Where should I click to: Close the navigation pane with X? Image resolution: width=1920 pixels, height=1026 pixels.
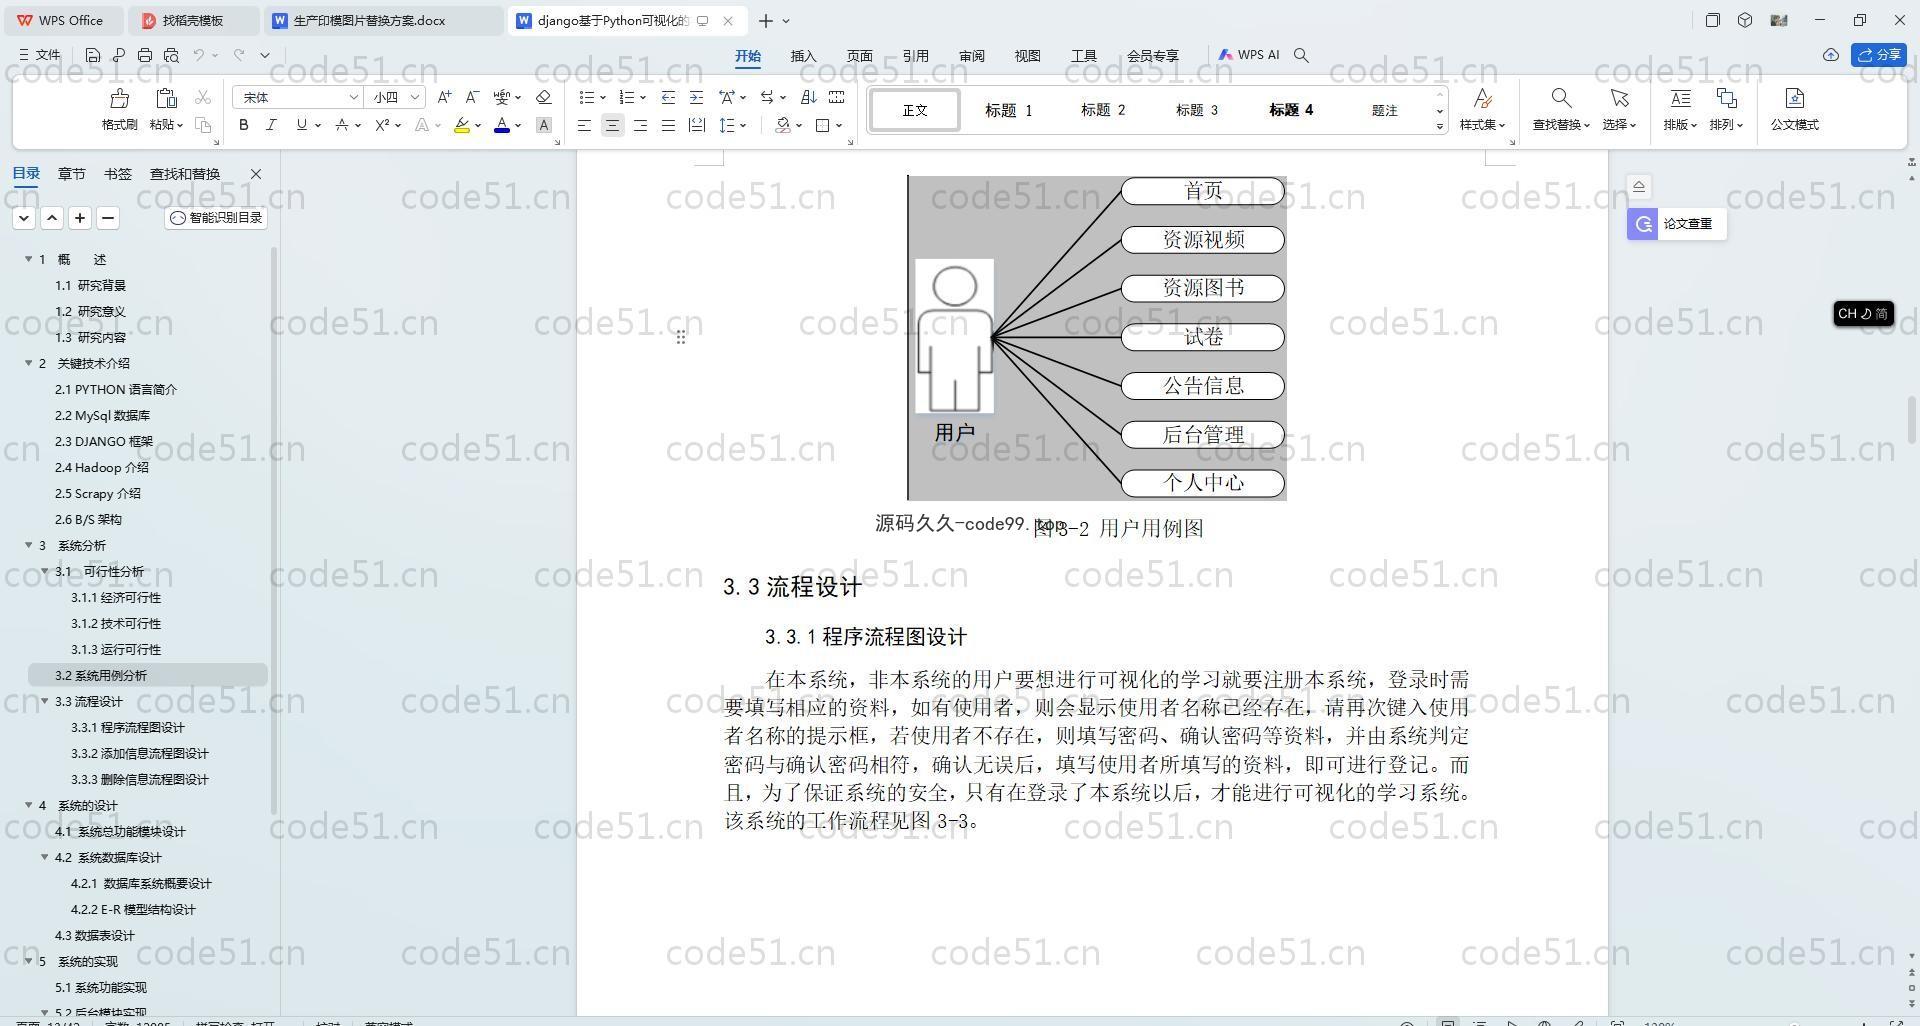256,174
